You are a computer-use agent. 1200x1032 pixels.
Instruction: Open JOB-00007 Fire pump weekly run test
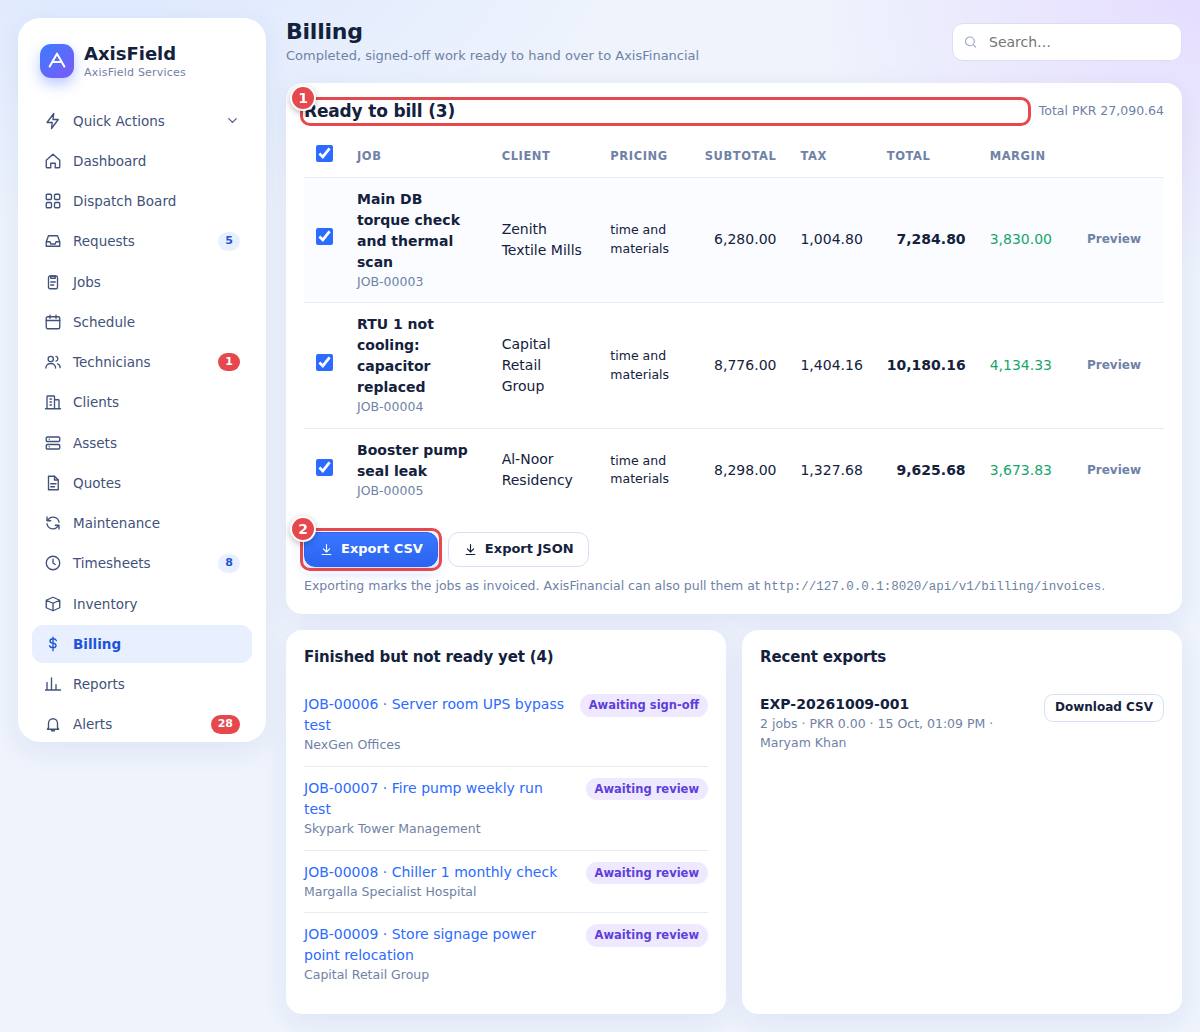(423, 798)
